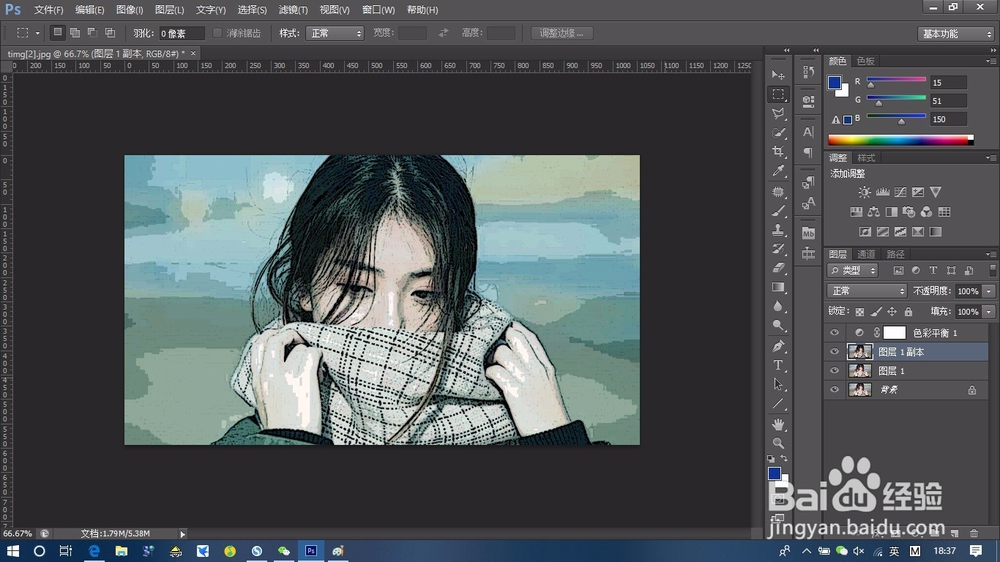Hide the 背景 layer
Viewport: 1000px width, 562px height.
click(x=835, y=390)
